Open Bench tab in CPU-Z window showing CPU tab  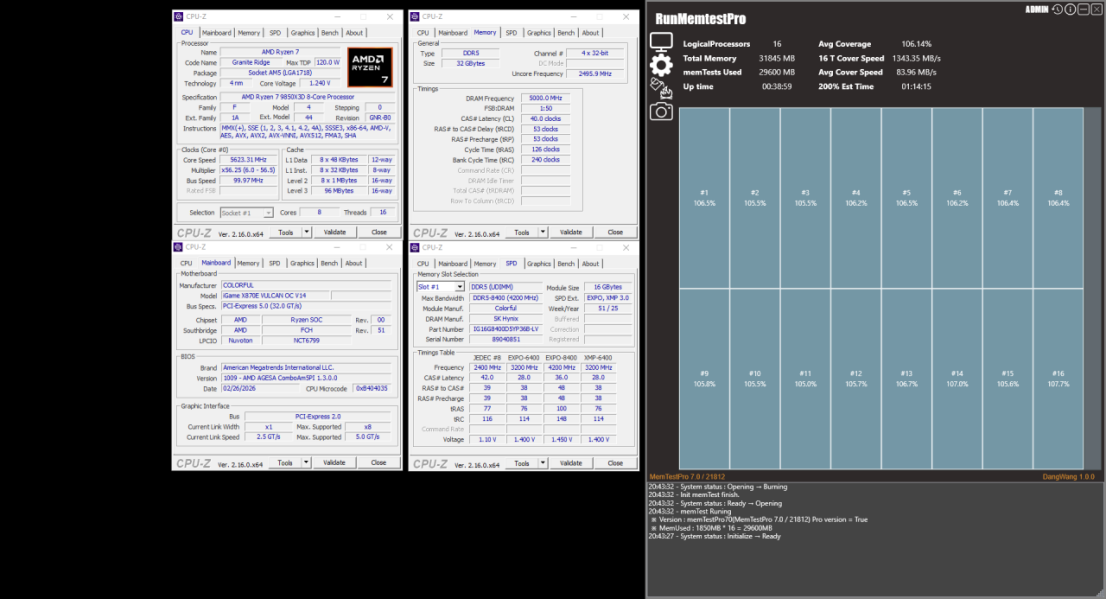coord(329,32)
